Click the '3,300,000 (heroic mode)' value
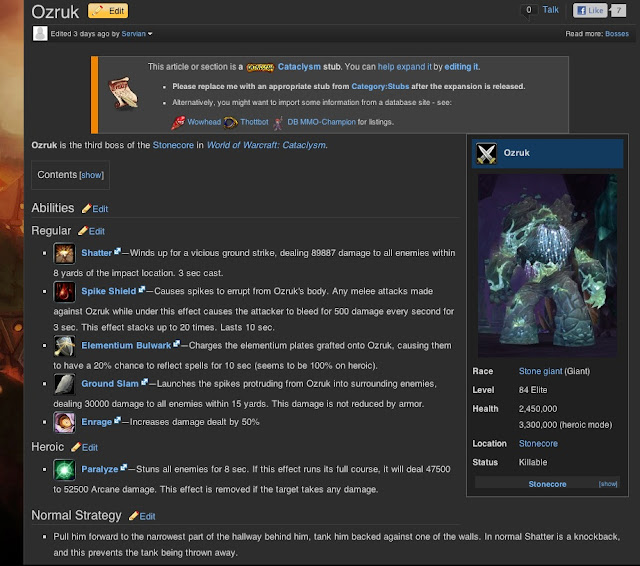The height and width of the screenshot is (566, 640). 565,425
